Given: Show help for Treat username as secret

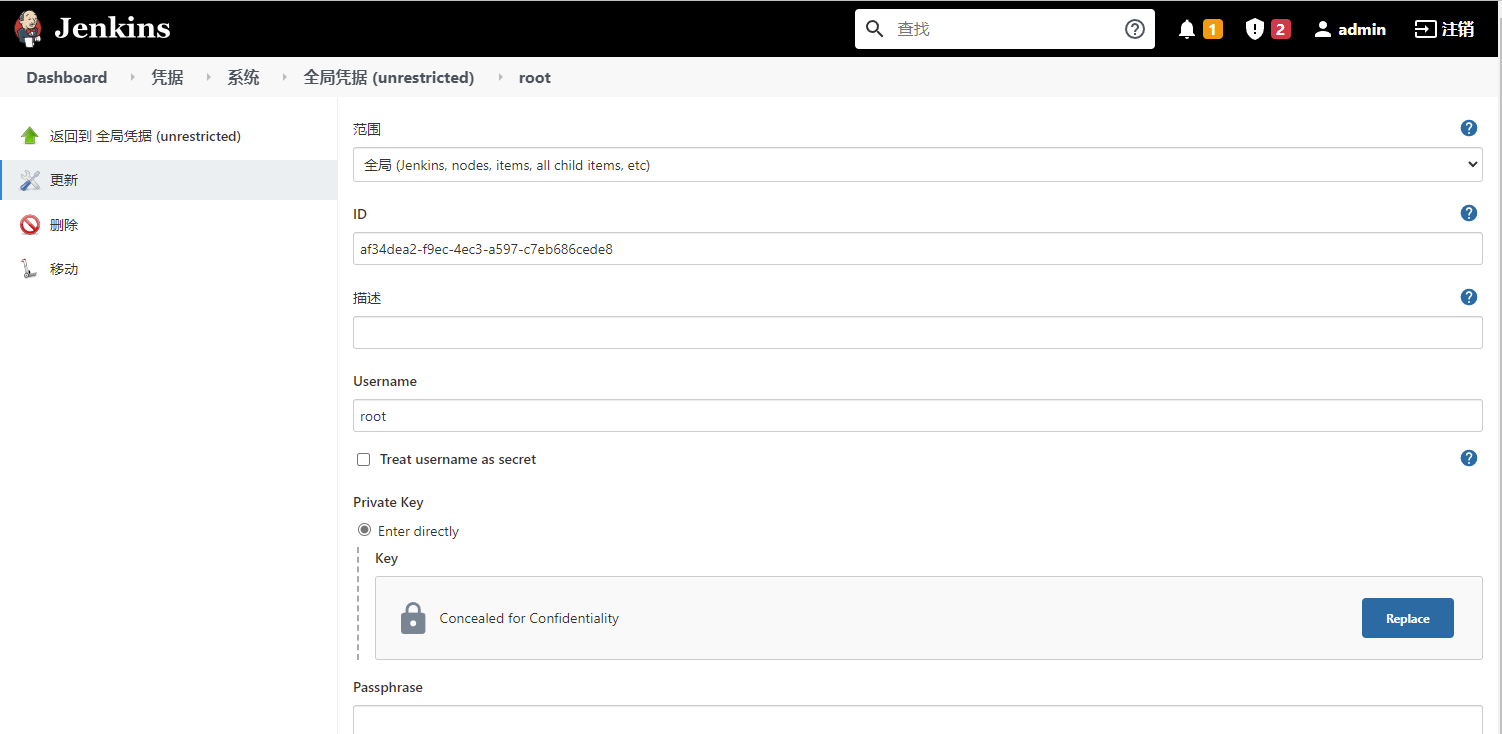Looking at the screenshot, I should click(x=1468, y=458).
